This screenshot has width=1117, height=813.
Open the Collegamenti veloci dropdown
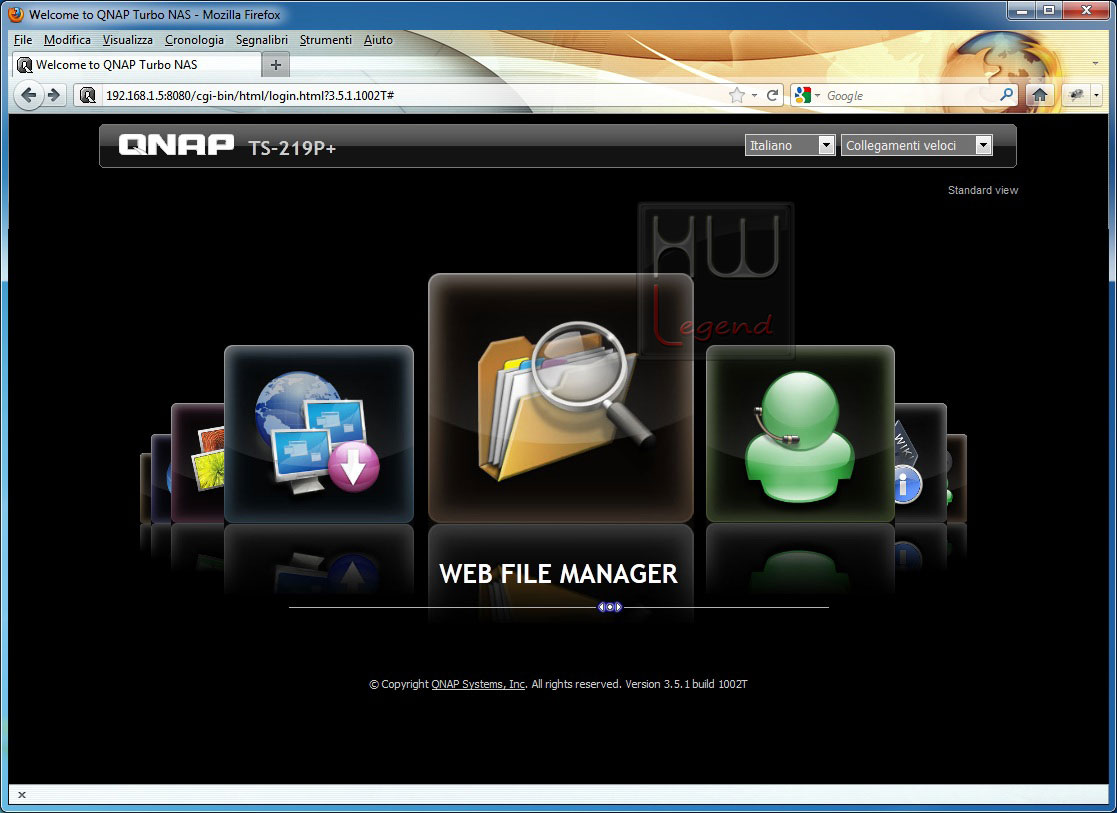coord(916,145)
